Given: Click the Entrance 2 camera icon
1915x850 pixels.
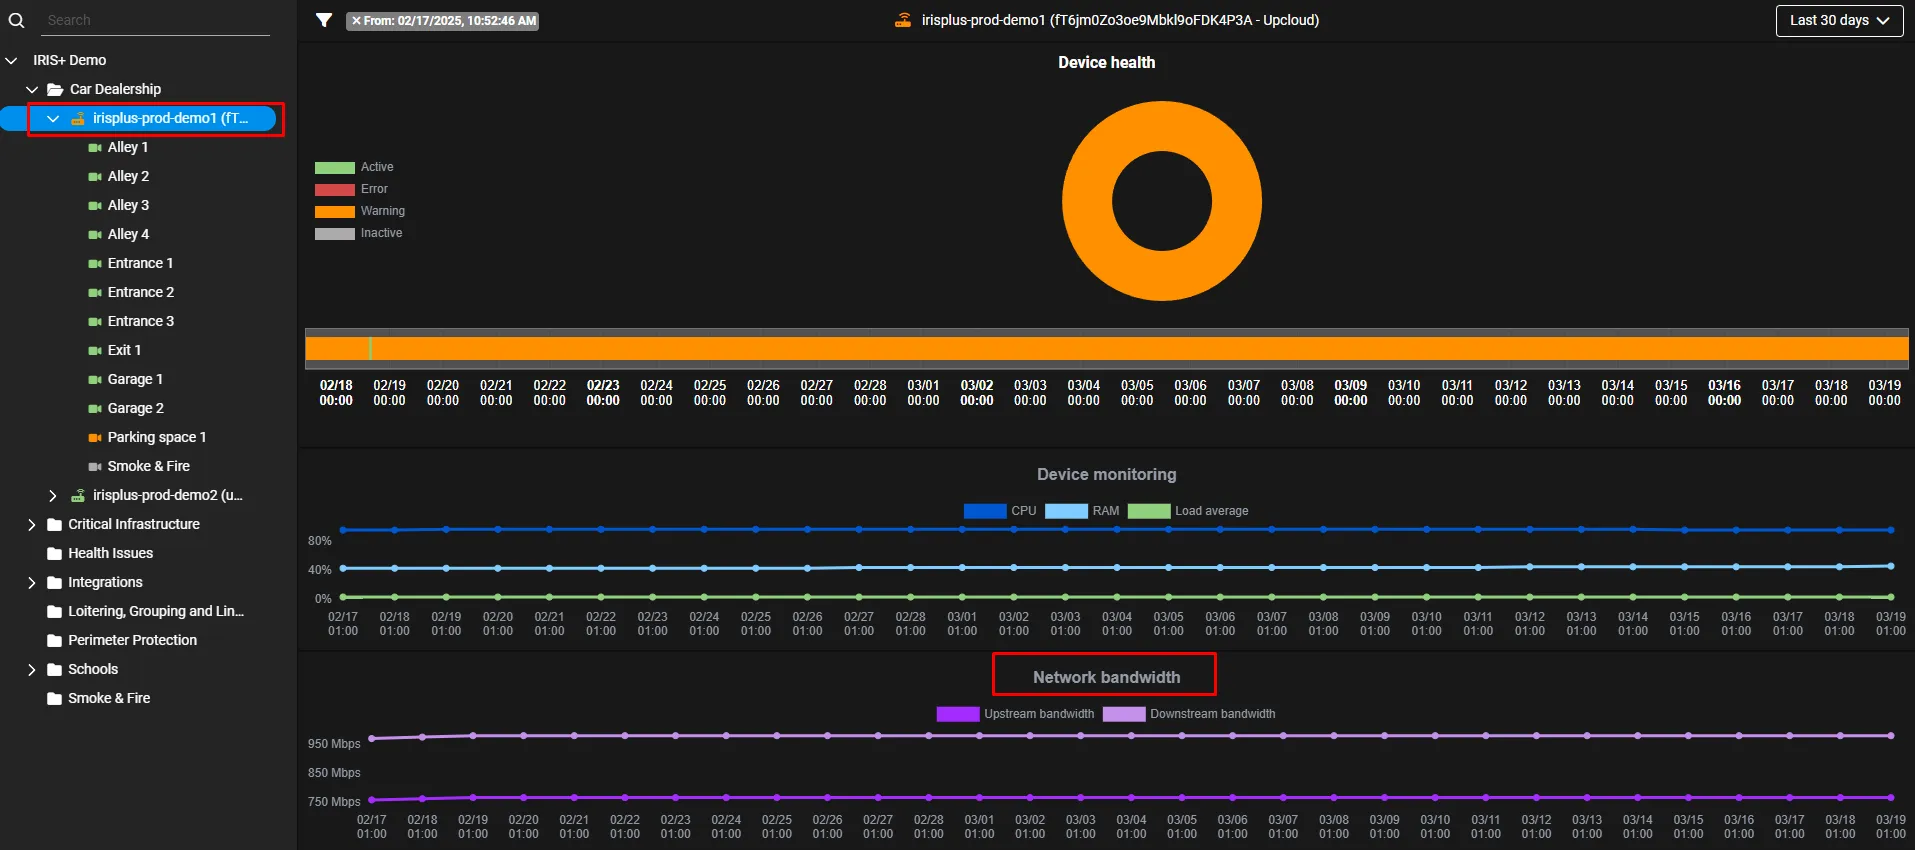Looking at the screenshot, I should [x=95, y=292].
